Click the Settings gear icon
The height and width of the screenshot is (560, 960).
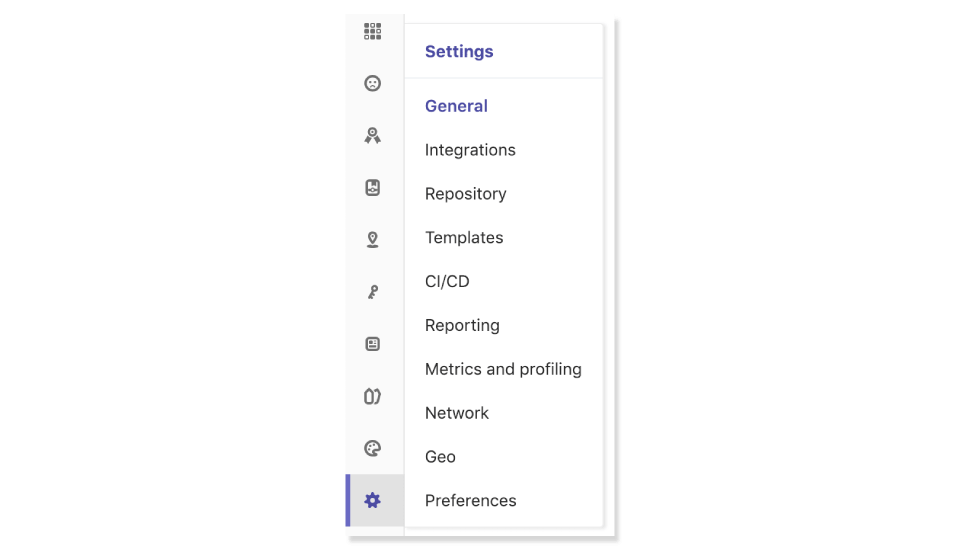point(372,501)
